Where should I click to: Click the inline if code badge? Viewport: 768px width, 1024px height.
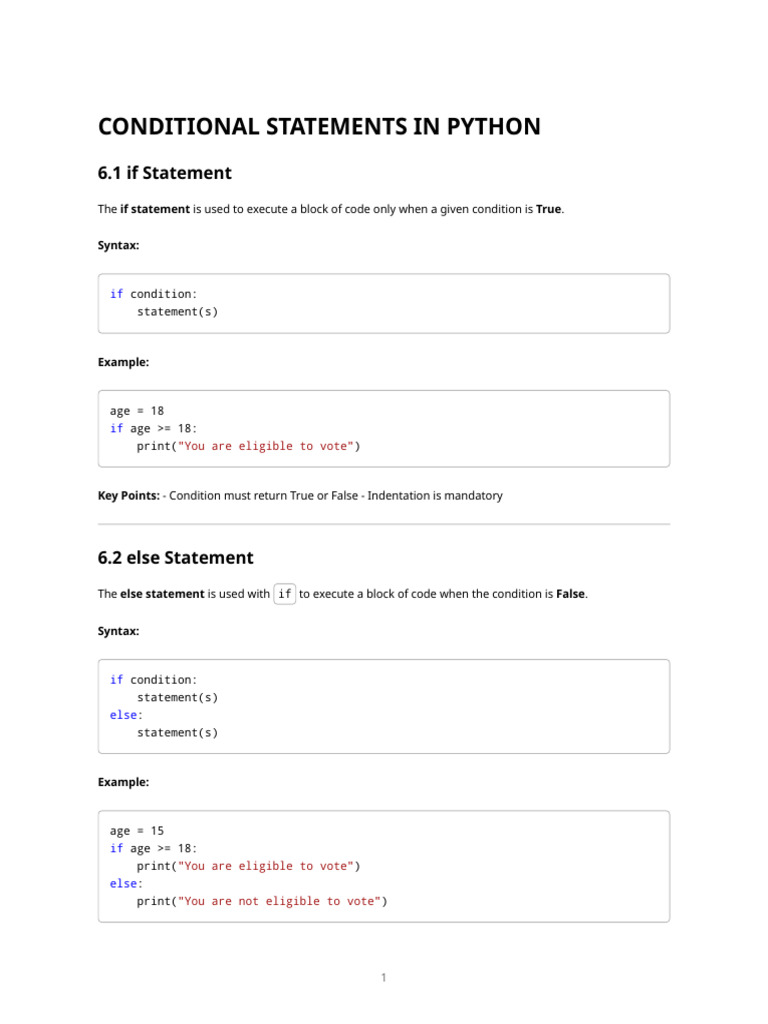[285, 594]
